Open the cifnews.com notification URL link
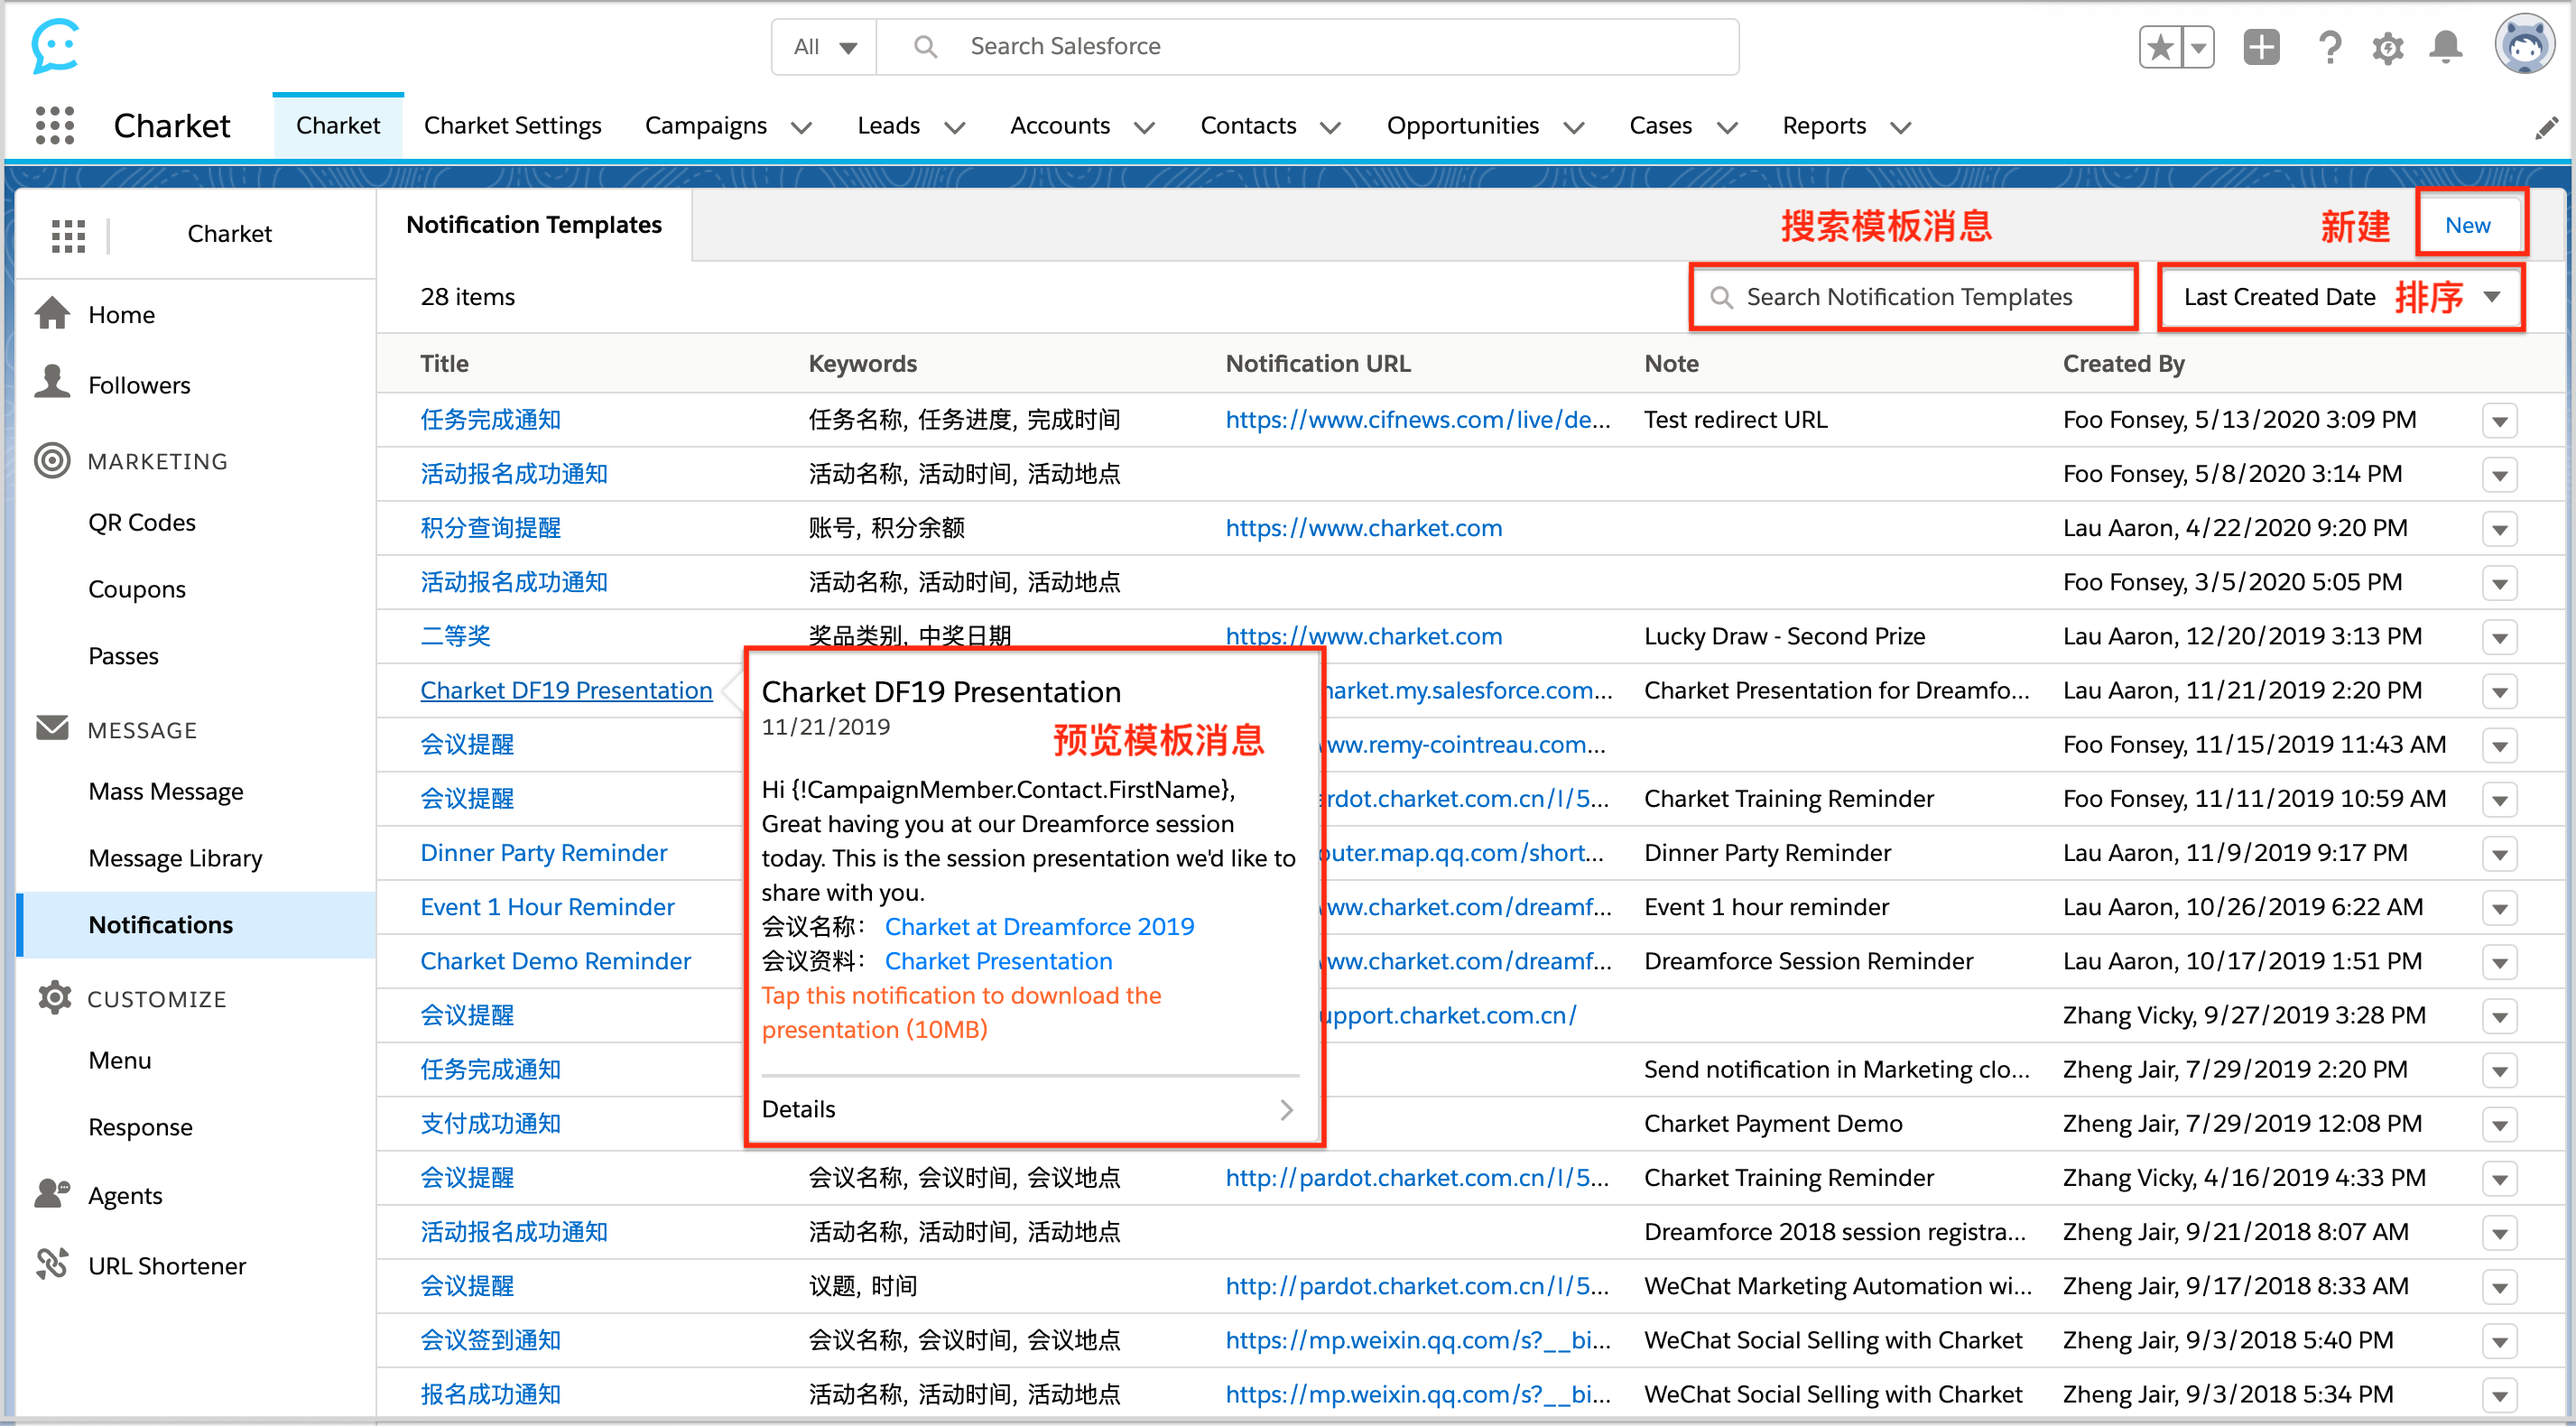The width and height of the screenshot is (2576, 1426). [1417, 420]
